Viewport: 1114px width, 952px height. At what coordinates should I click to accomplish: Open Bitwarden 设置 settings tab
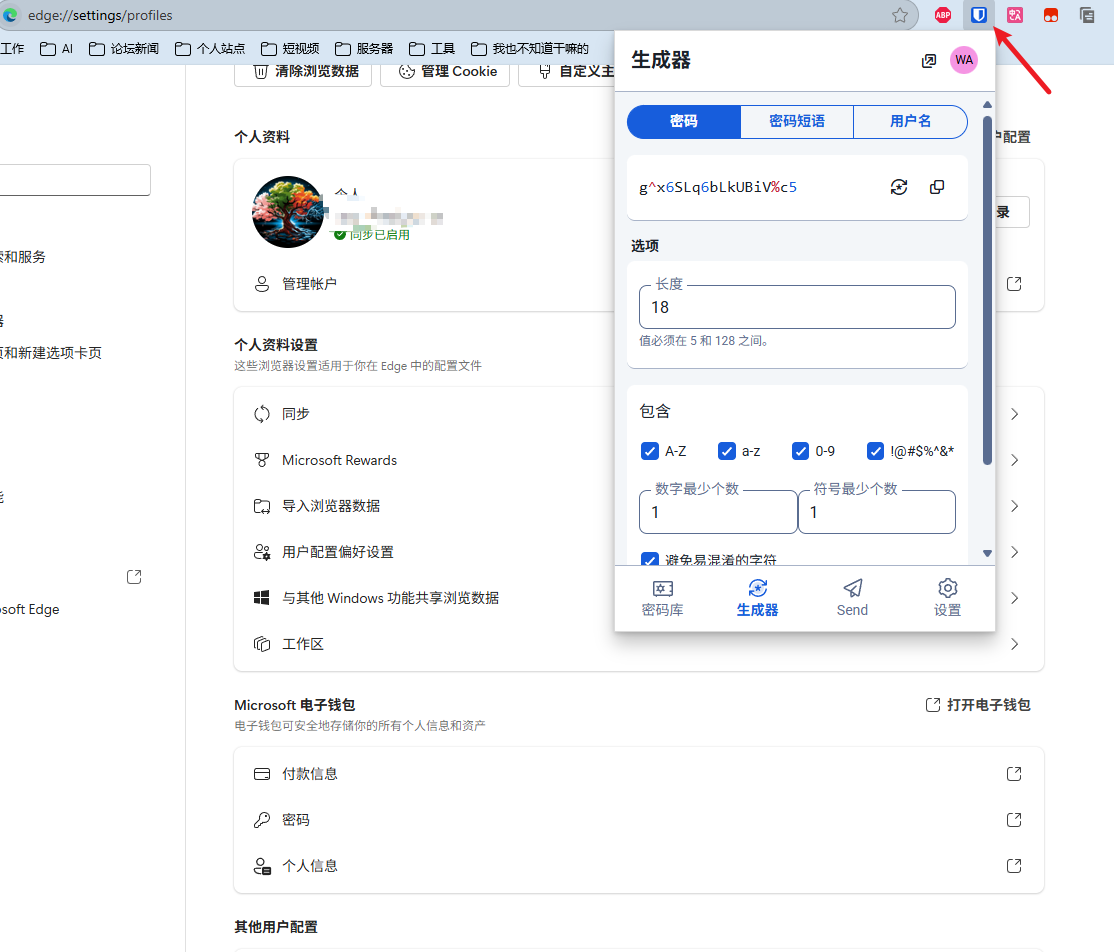pos(947,597)
